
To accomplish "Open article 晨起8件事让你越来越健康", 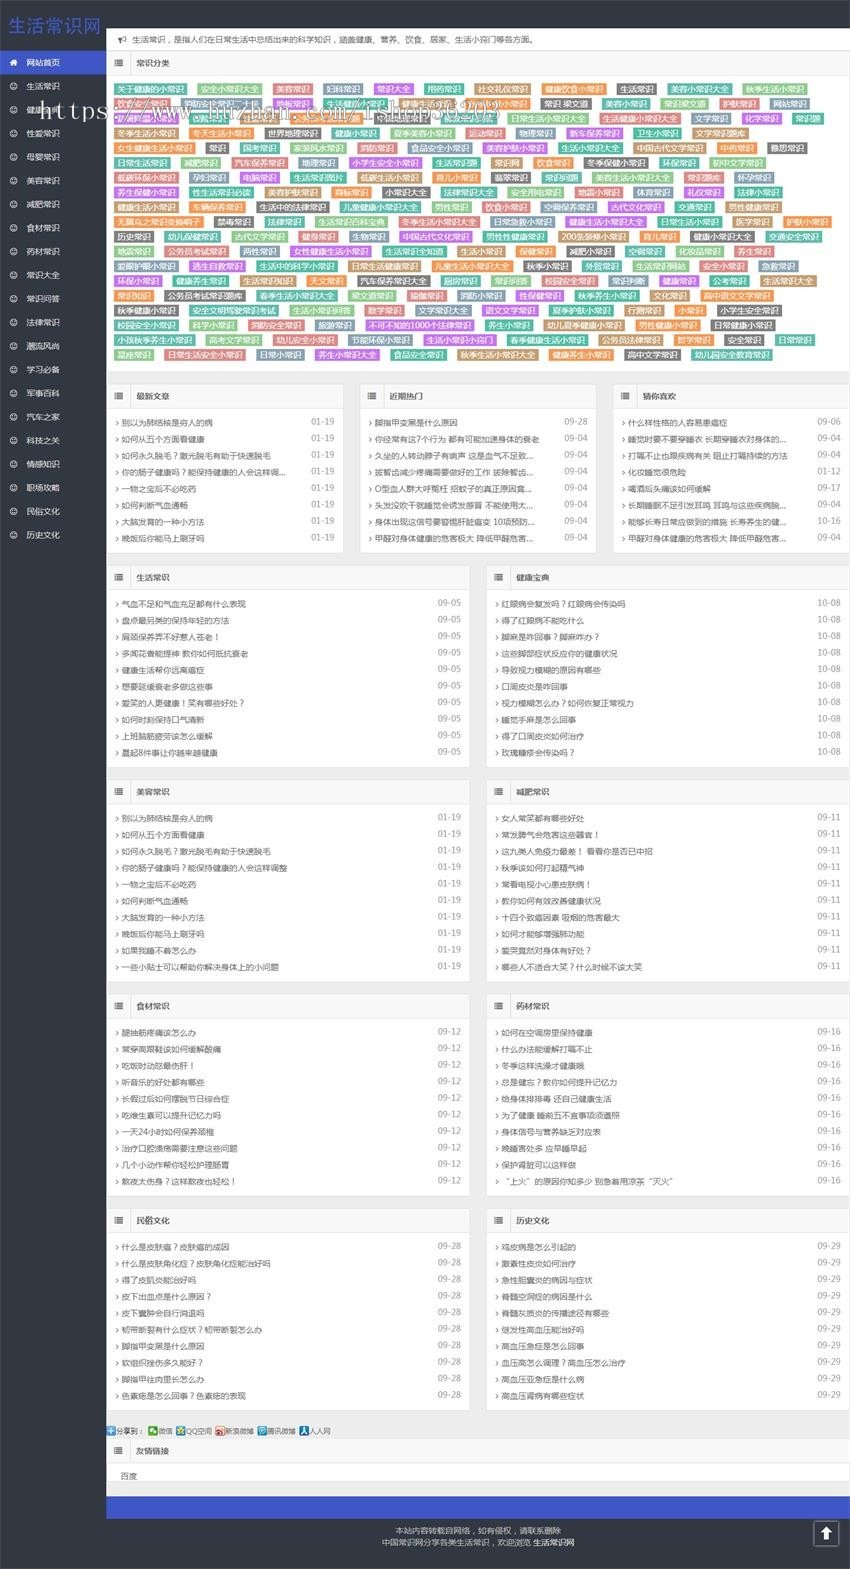I will point(169,753).
